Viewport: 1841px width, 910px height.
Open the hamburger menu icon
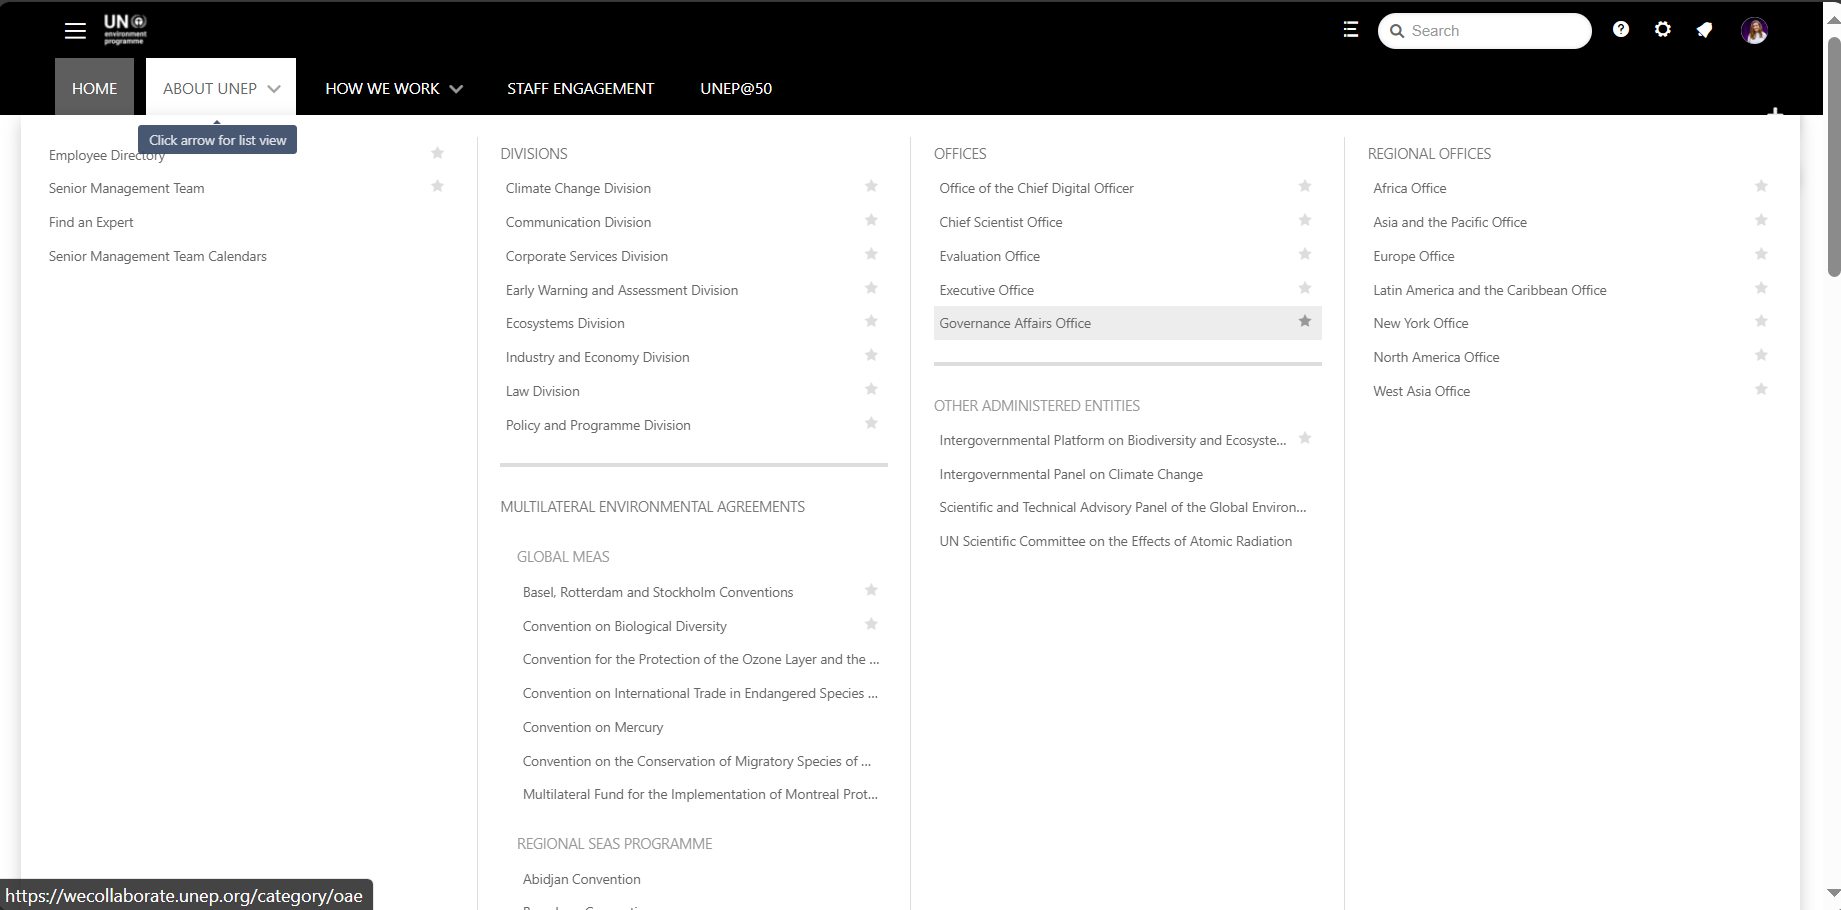click(75, 31)
